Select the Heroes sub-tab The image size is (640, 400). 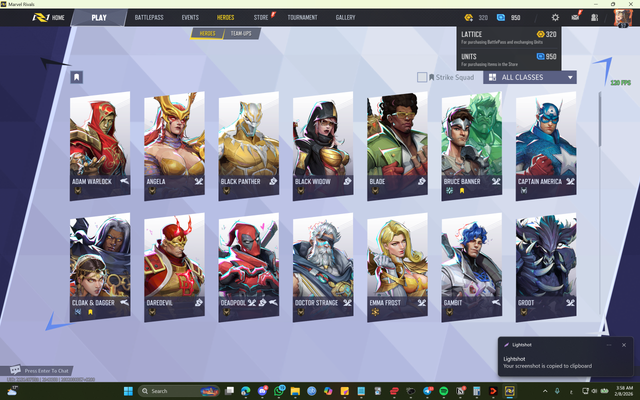pyautogui.click(x=207, y=33)
